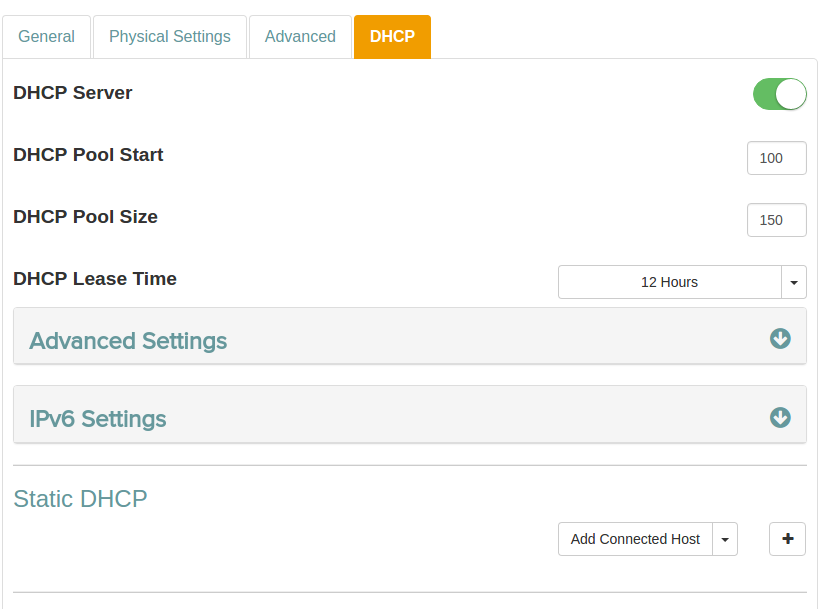Click the Advanced Settings circled down-arrow icon

(x=780, y=339)
